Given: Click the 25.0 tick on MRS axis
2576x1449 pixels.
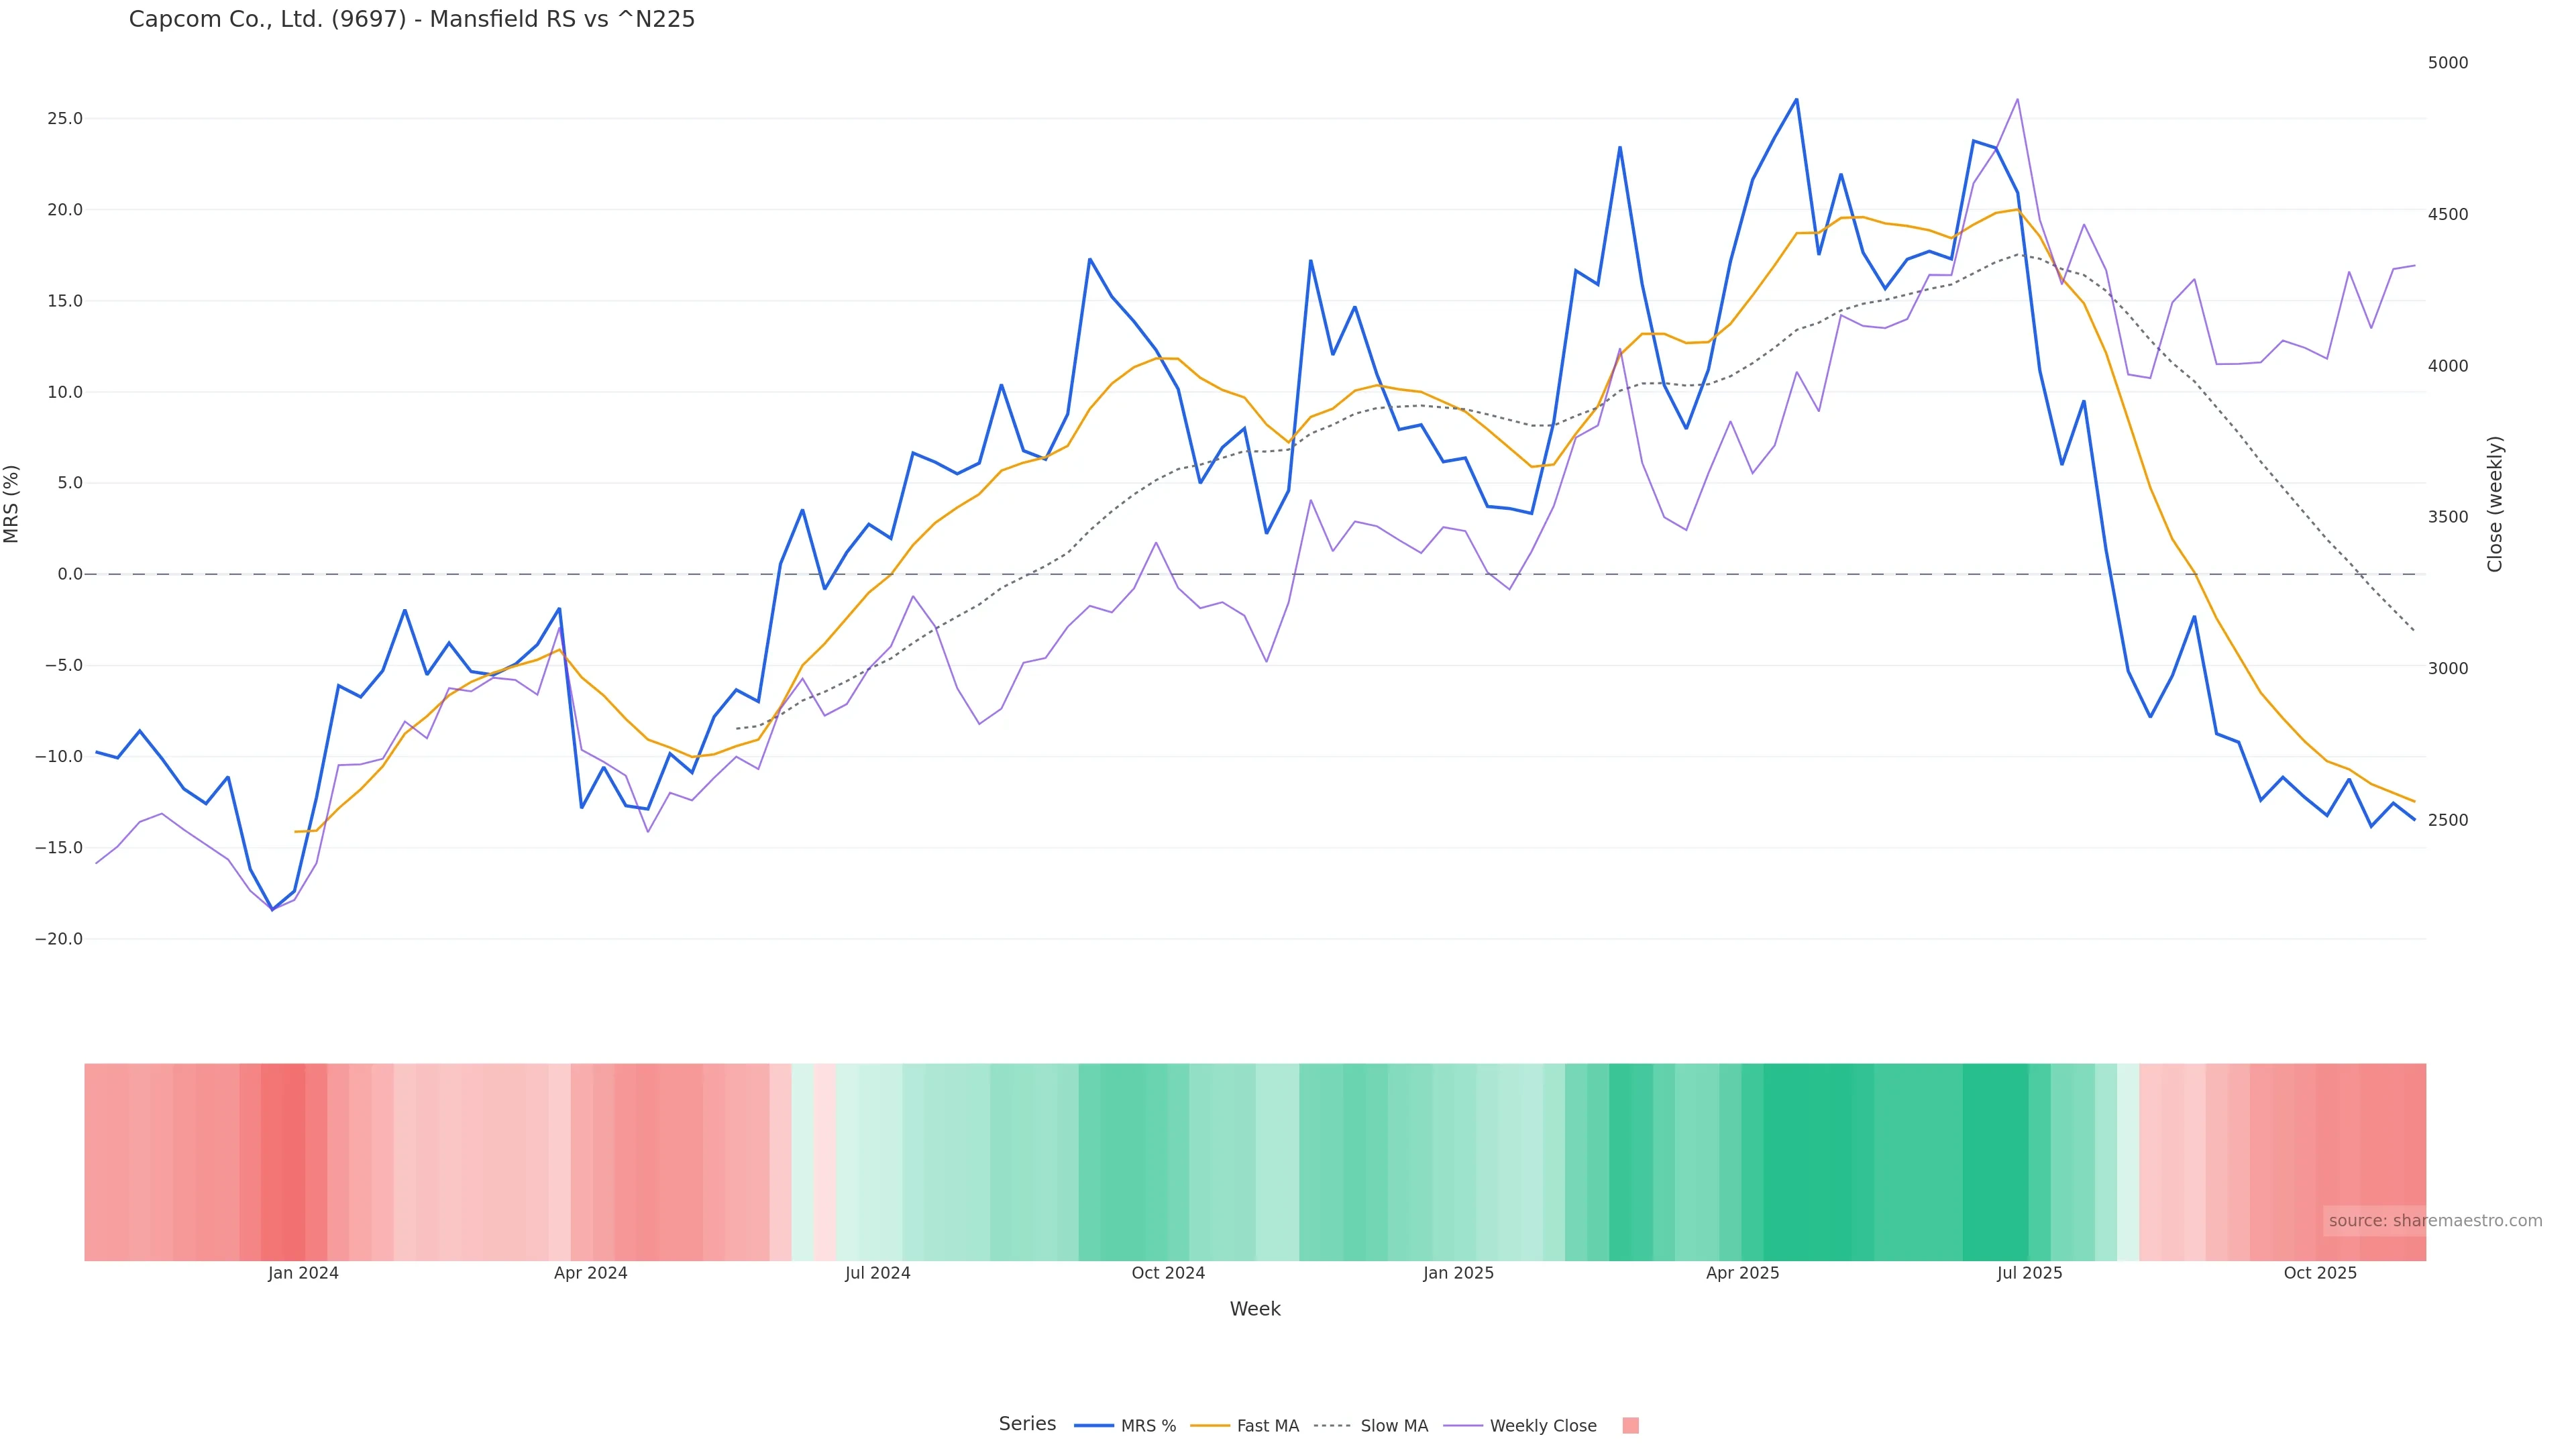Looking at the screenshot, I should (65, 119).
